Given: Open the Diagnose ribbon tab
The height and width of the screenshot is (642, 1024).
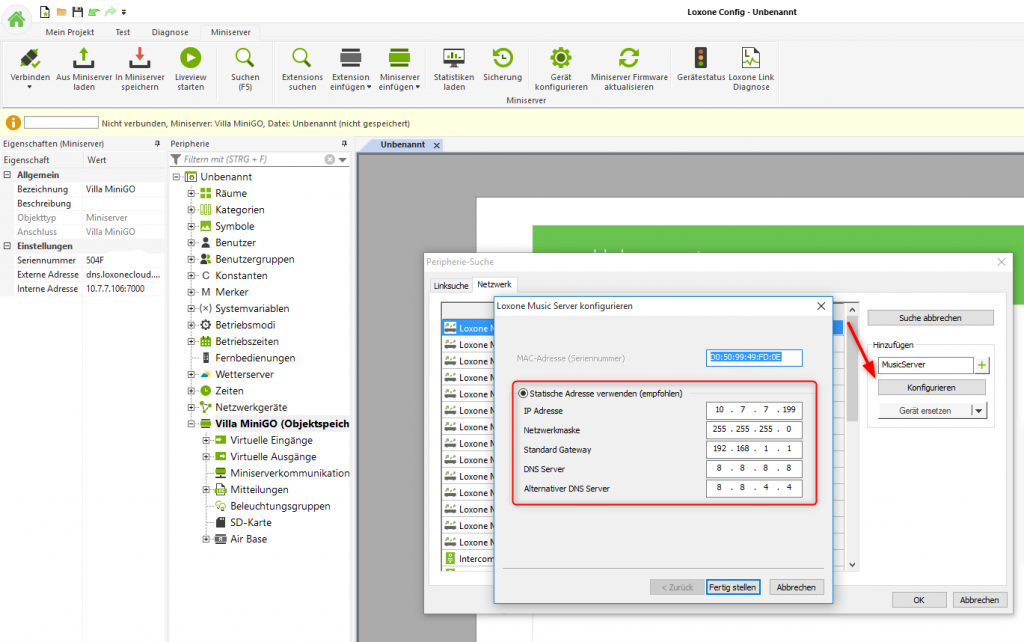Looking at the screenshot, I should [169, 32].
